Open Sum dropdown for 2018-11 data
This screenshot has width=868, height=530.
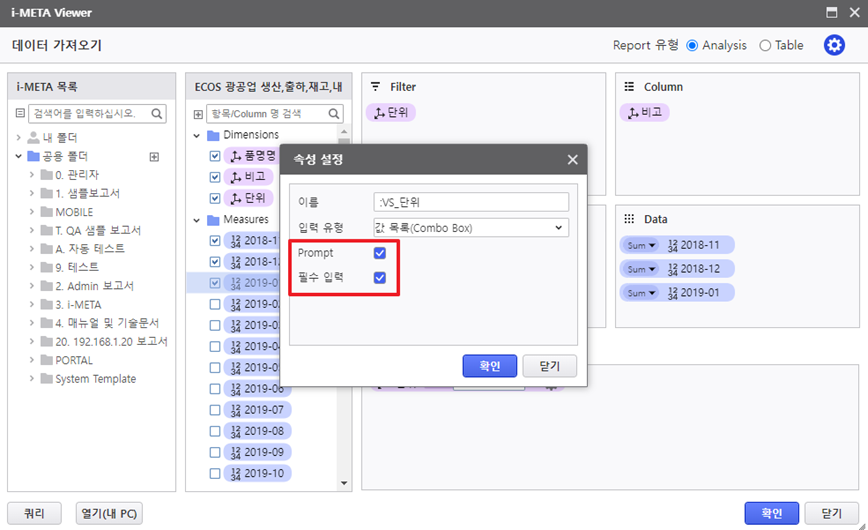[639, 245]
